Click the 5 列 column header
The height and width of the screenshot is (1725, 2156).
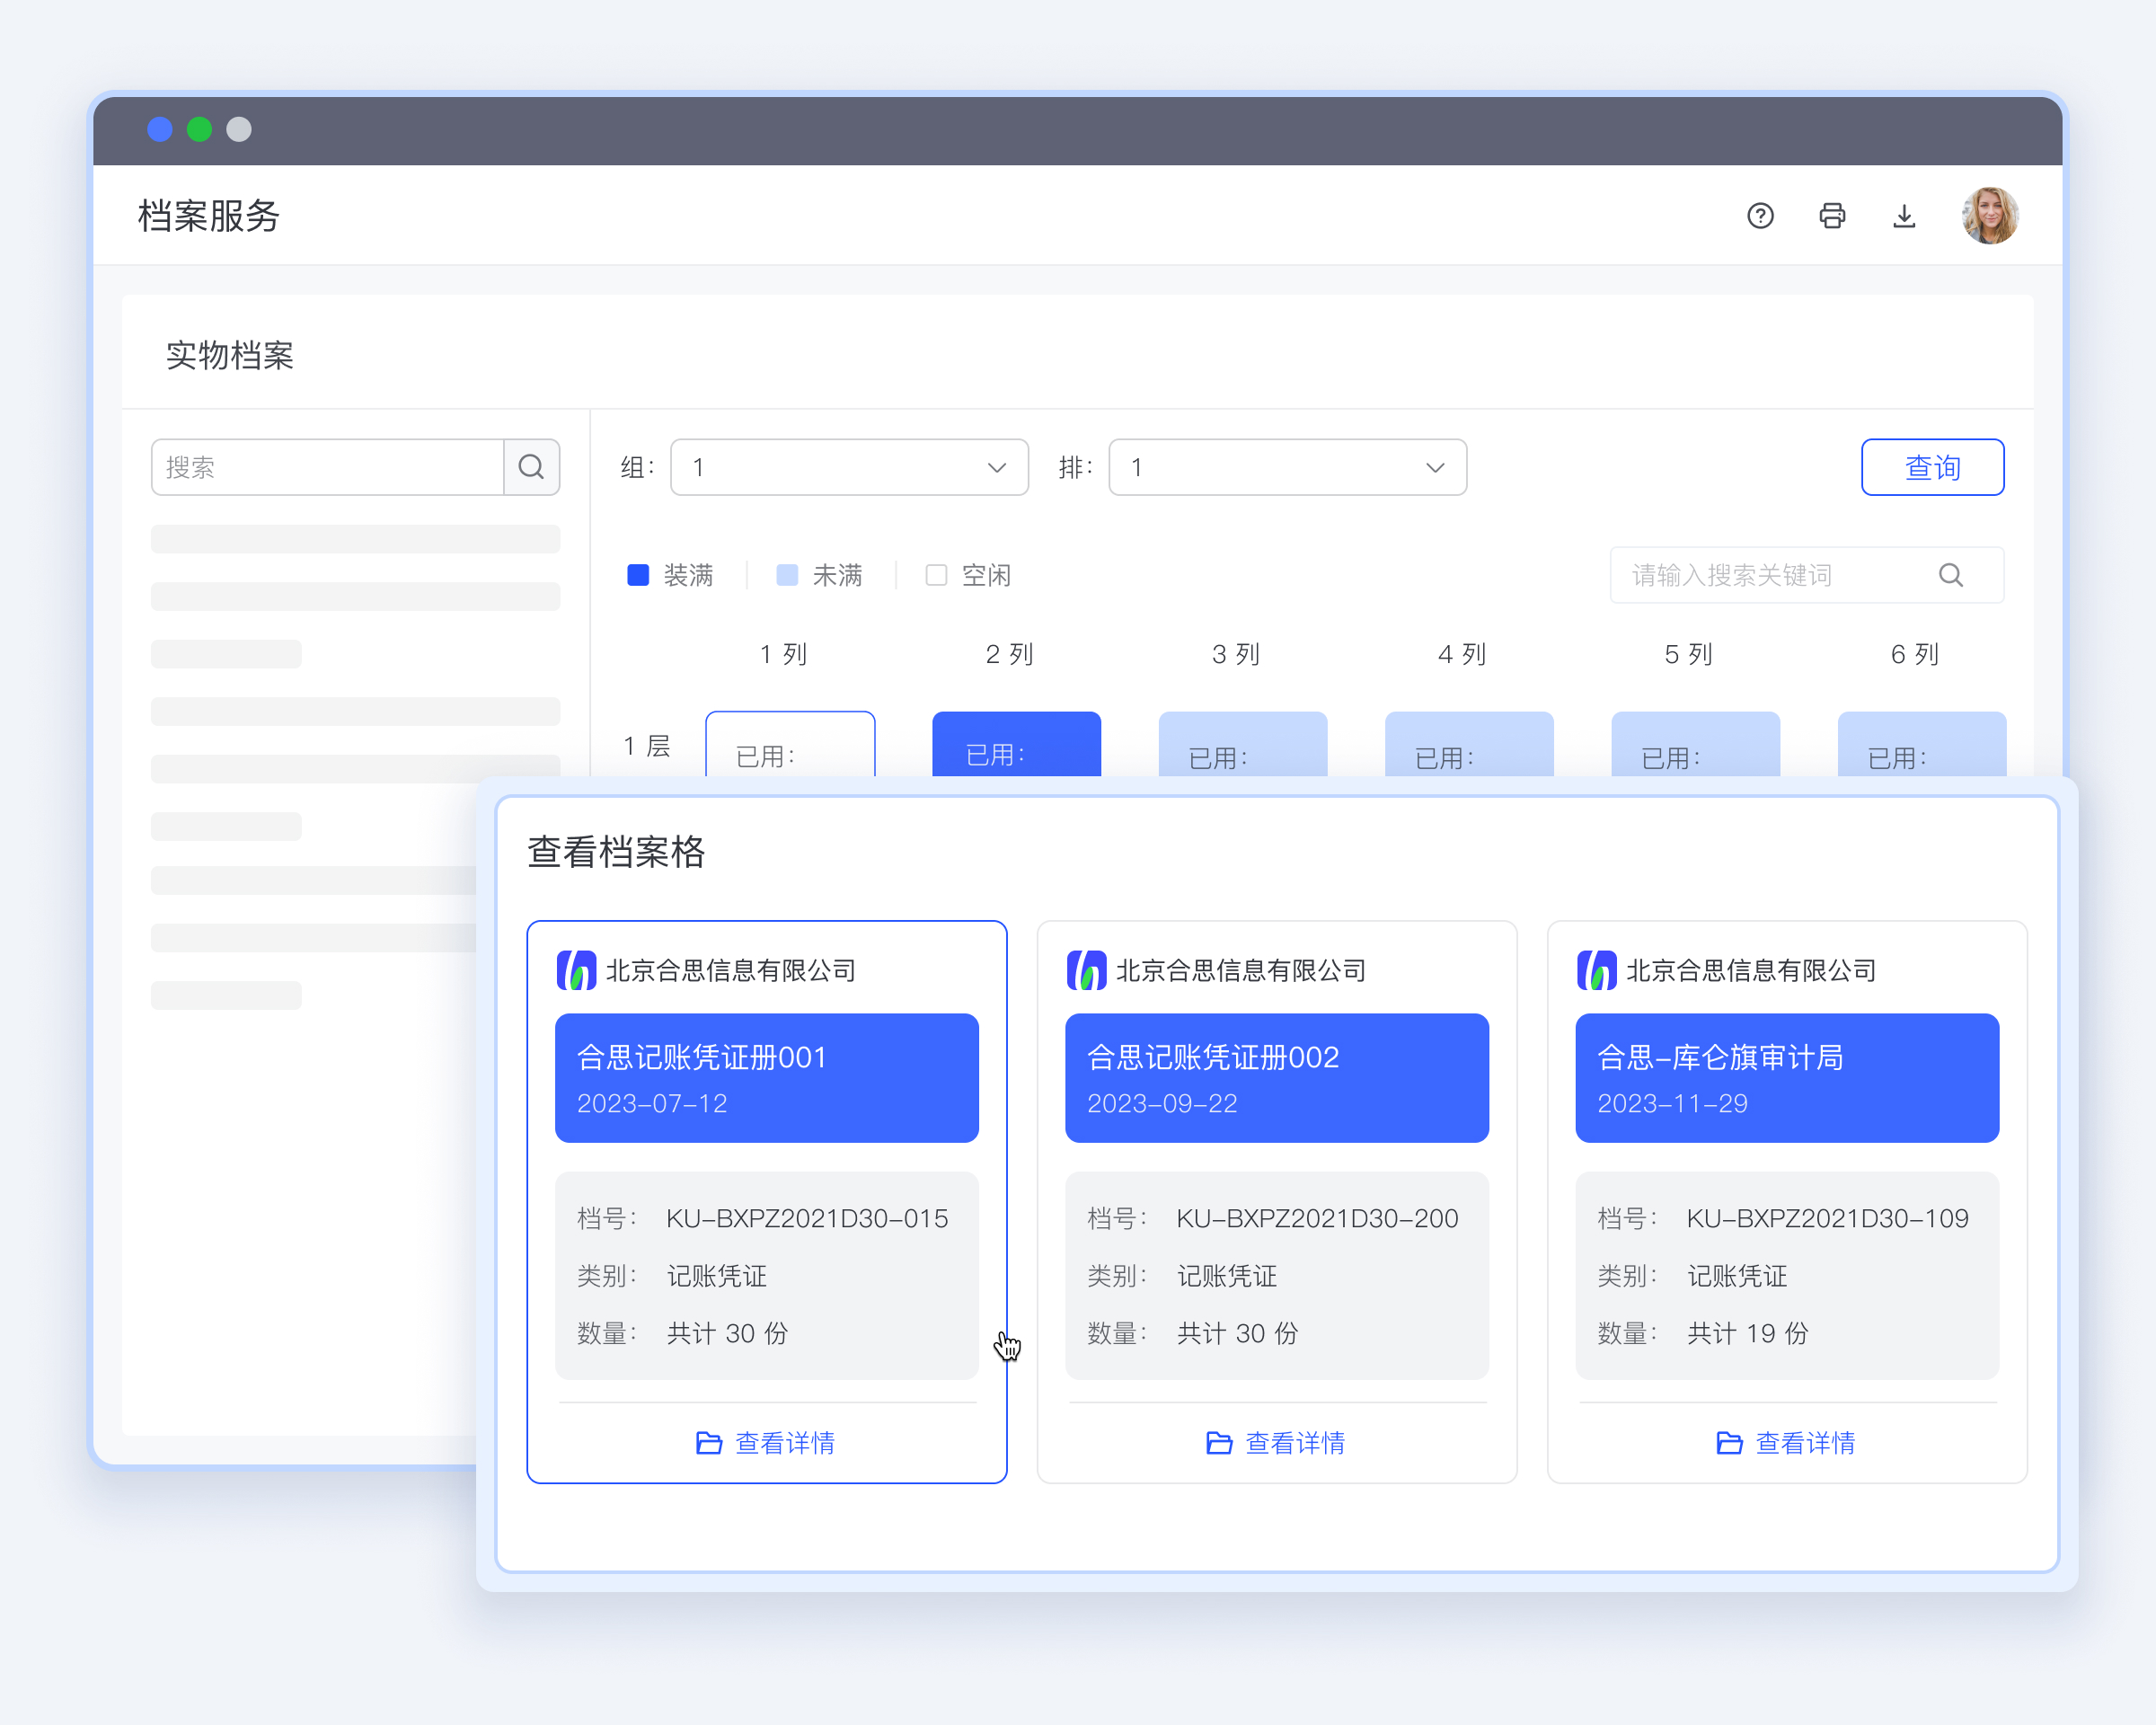1688,654
